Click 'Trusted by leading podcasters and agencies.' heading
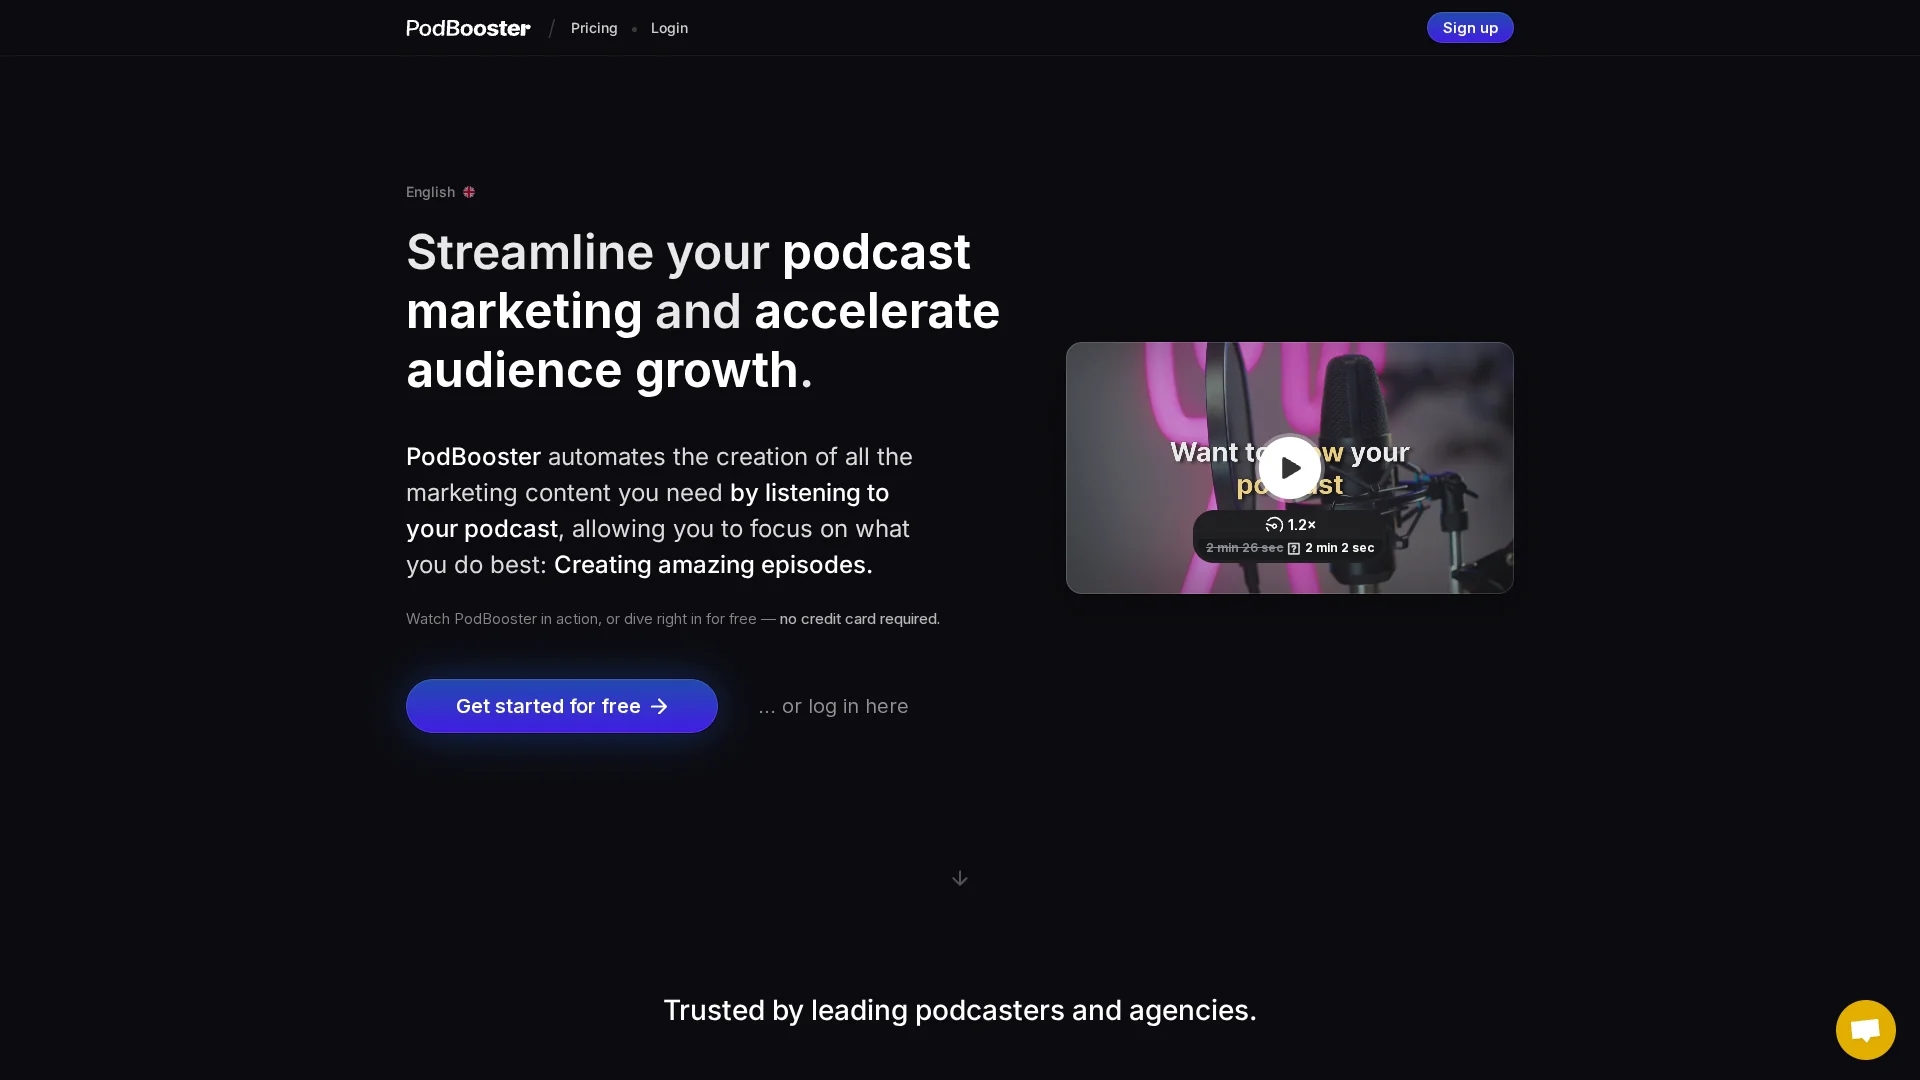The width and height of the screenshot is (1920, 1080). click(960, 1010)
